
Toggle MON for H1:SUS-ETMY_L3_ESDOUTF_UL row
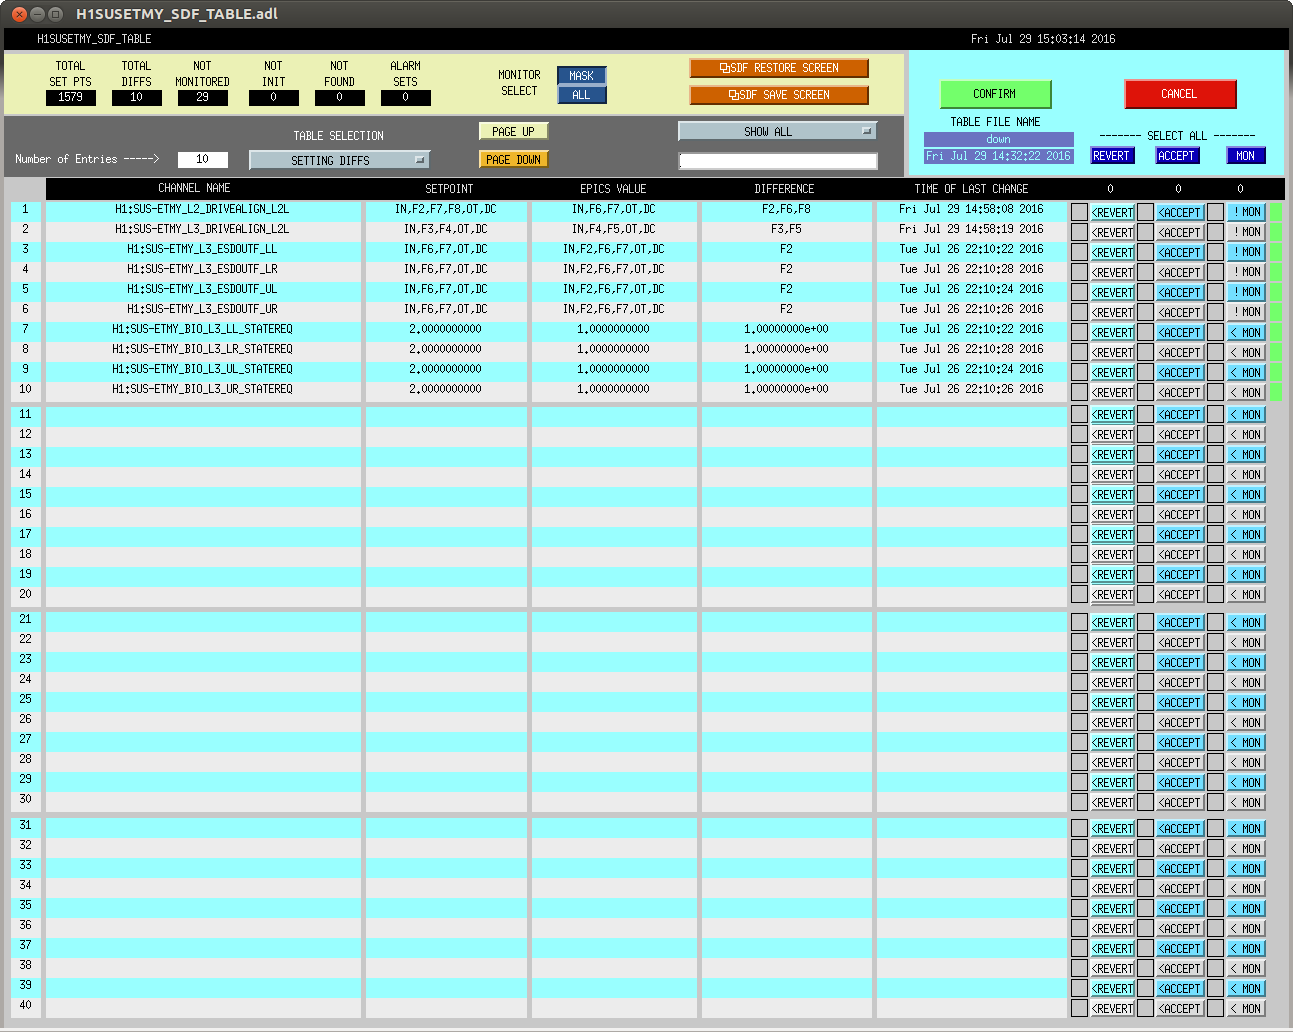pos(1246,292)
